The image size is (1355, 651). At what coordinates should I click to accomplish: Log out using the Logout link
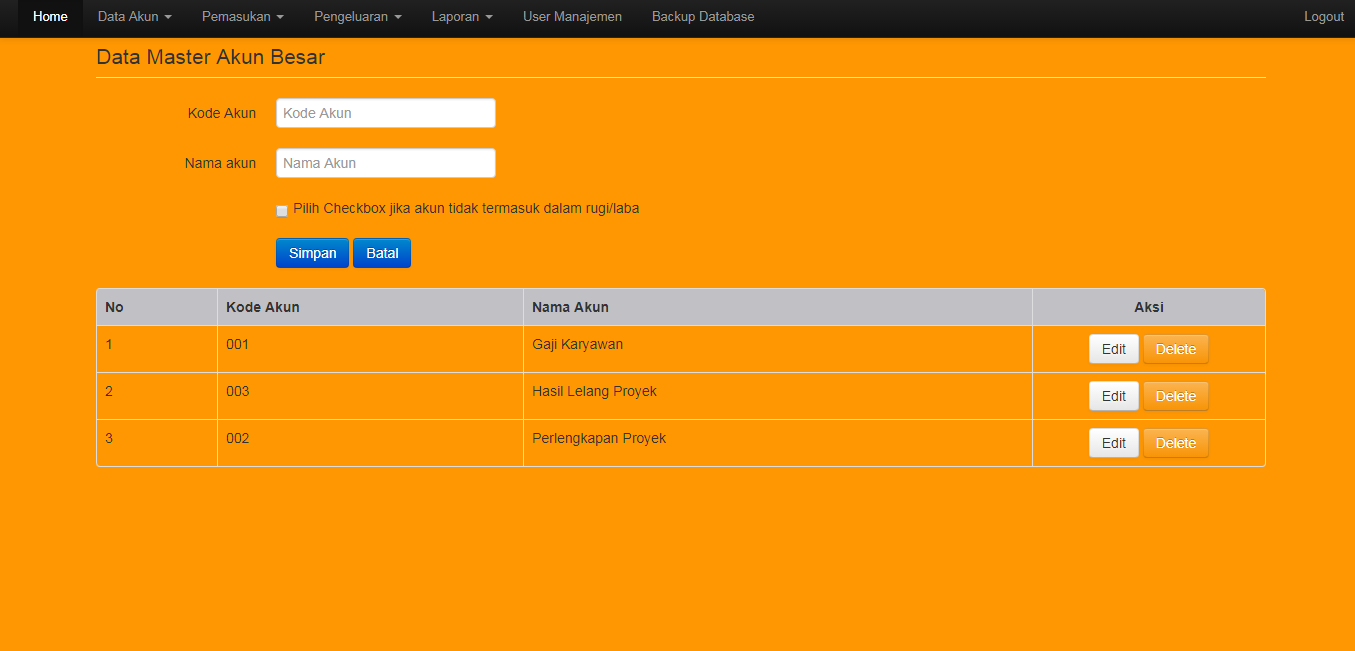(x=1323, y=16)
